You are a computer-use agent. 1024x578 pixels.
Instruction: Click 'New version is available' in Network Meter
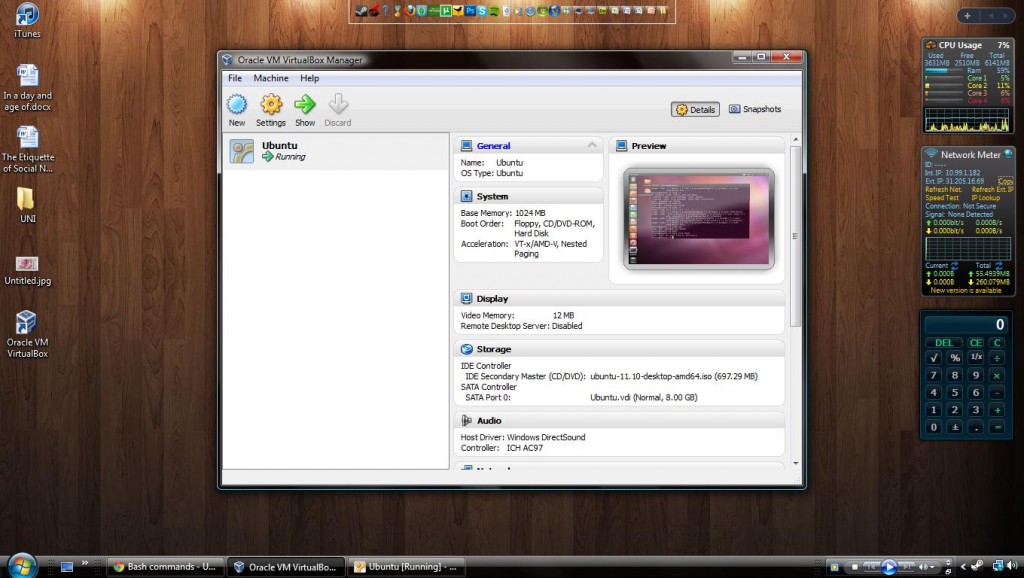coord(965,290)
